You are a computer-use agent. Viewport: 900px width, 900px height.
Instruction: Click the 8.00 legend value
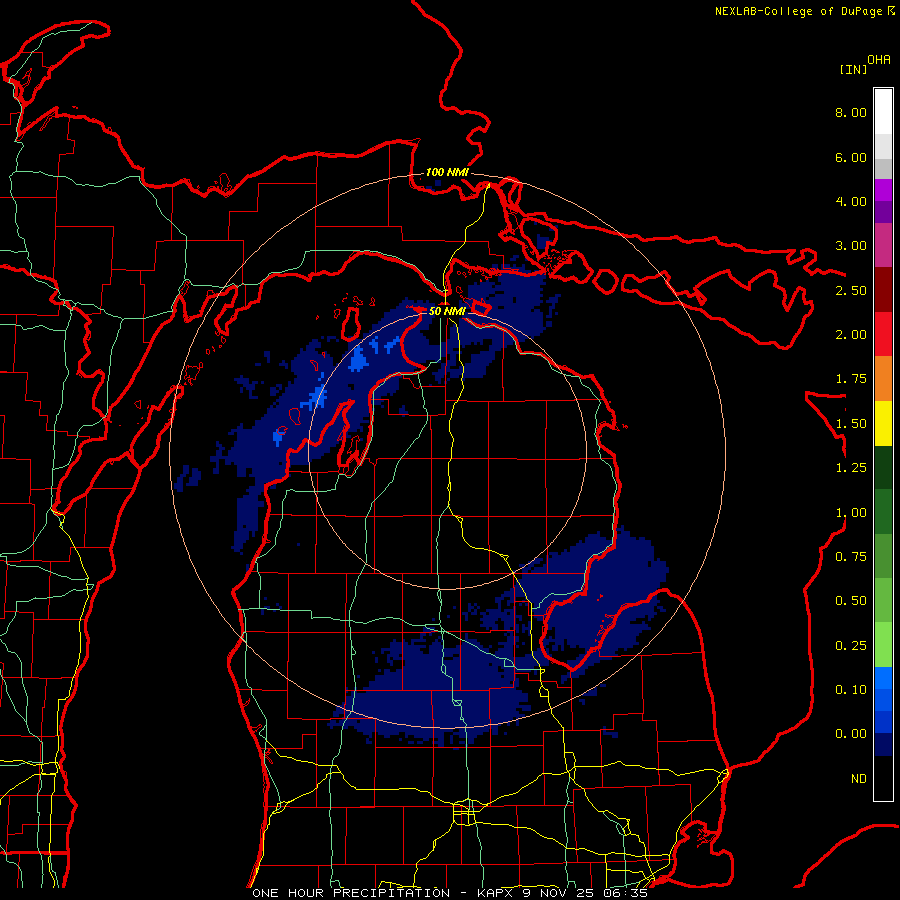[851, 112]
